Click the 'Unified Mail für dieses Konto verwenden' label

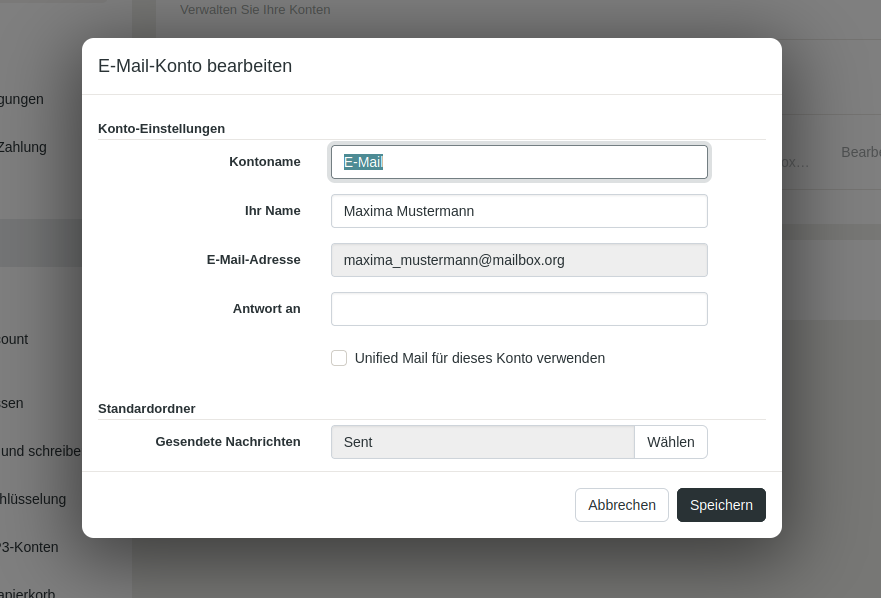coord(479,358)
